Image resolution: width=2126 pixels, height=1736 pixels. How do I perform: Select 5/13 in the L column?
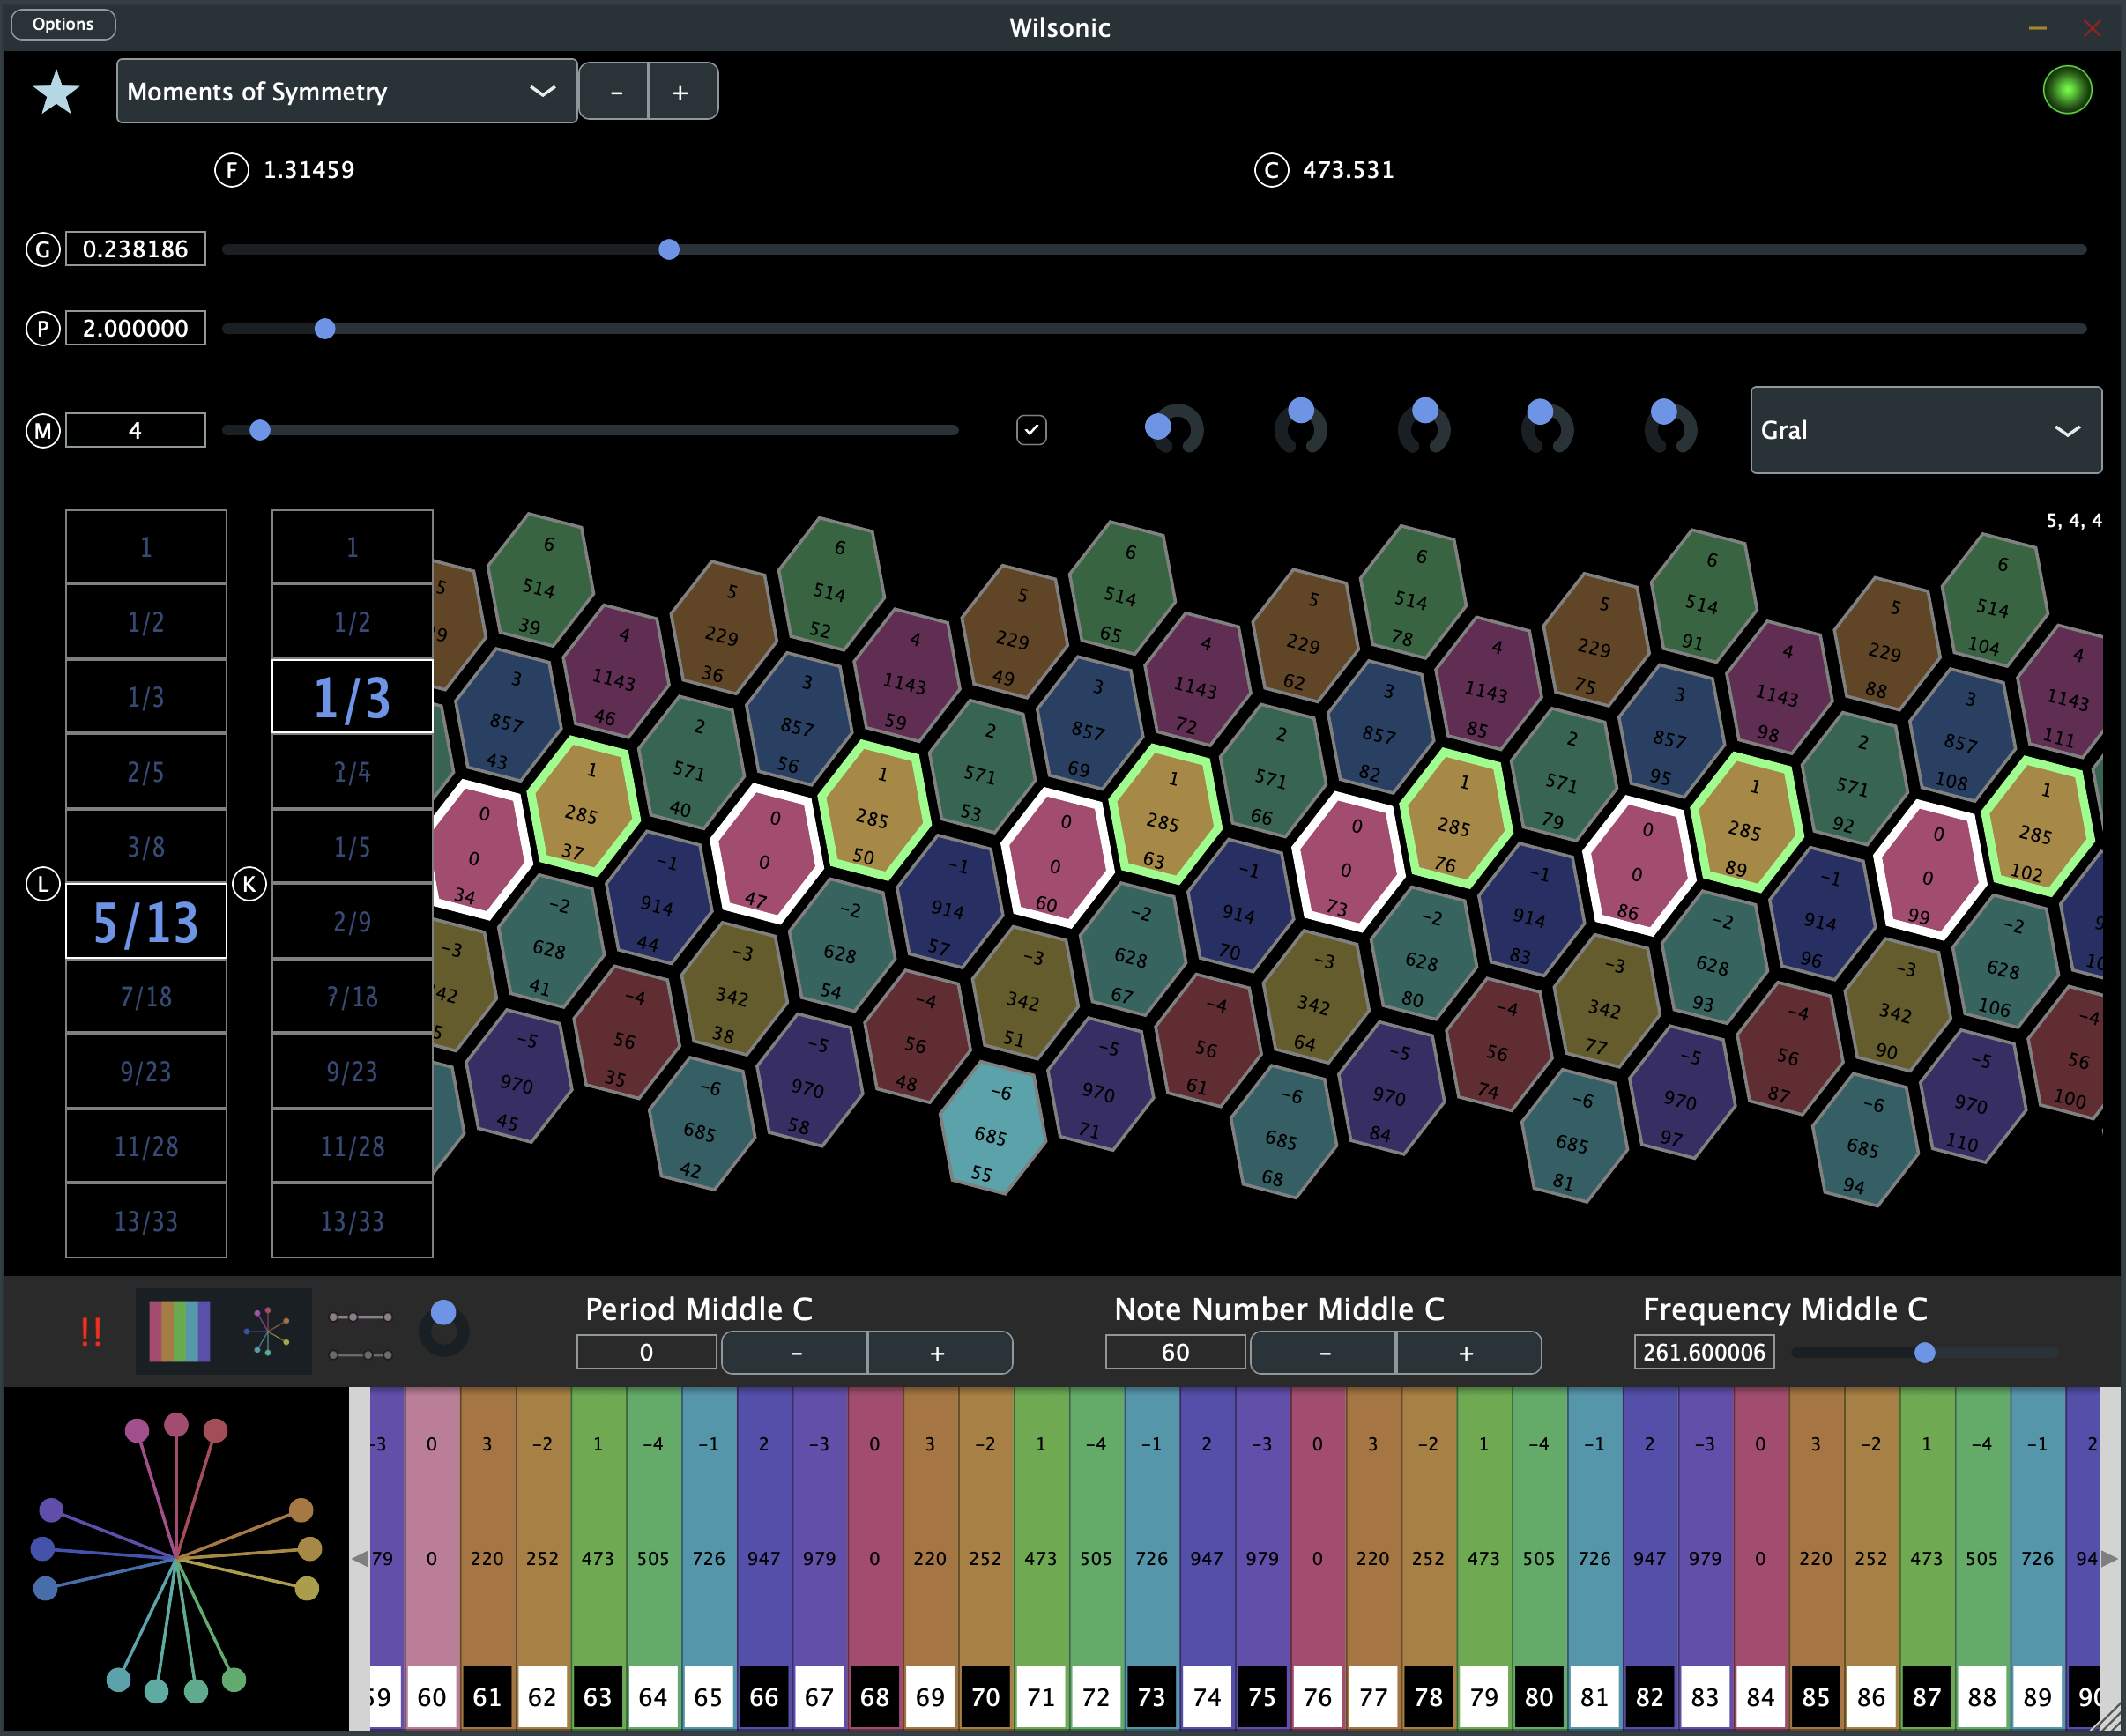point(146,921)
